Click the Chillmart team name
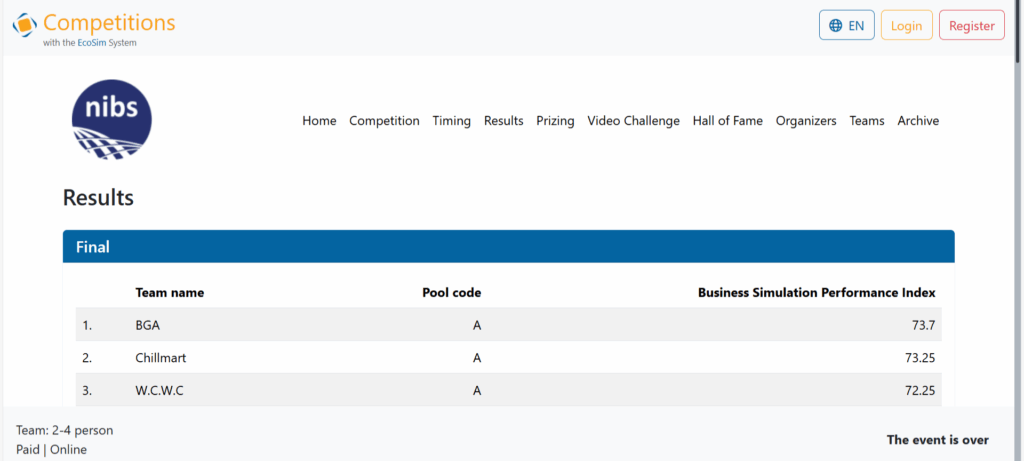Image resolution: width=1024 pixels, height=461 pixels. coord(160,358)
